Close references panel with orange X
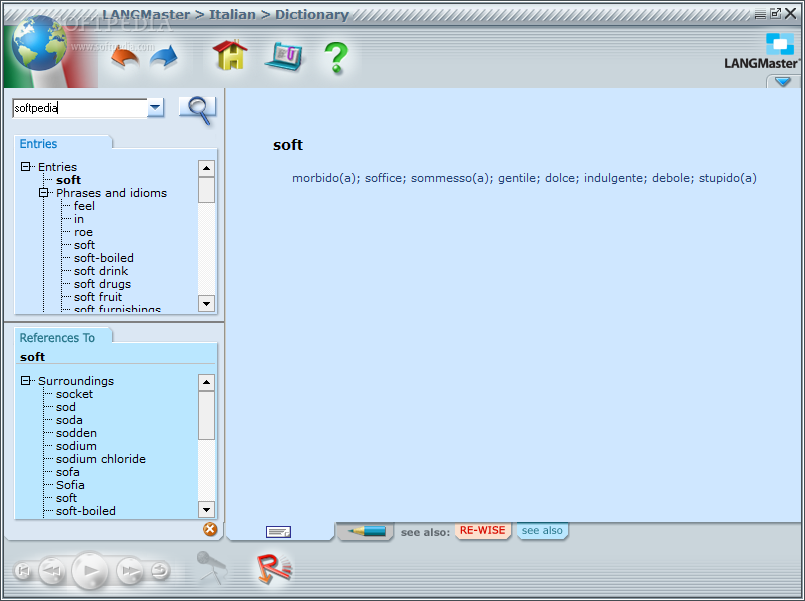The width and height of the screenshot is (805, 601). tap(210, 529)
